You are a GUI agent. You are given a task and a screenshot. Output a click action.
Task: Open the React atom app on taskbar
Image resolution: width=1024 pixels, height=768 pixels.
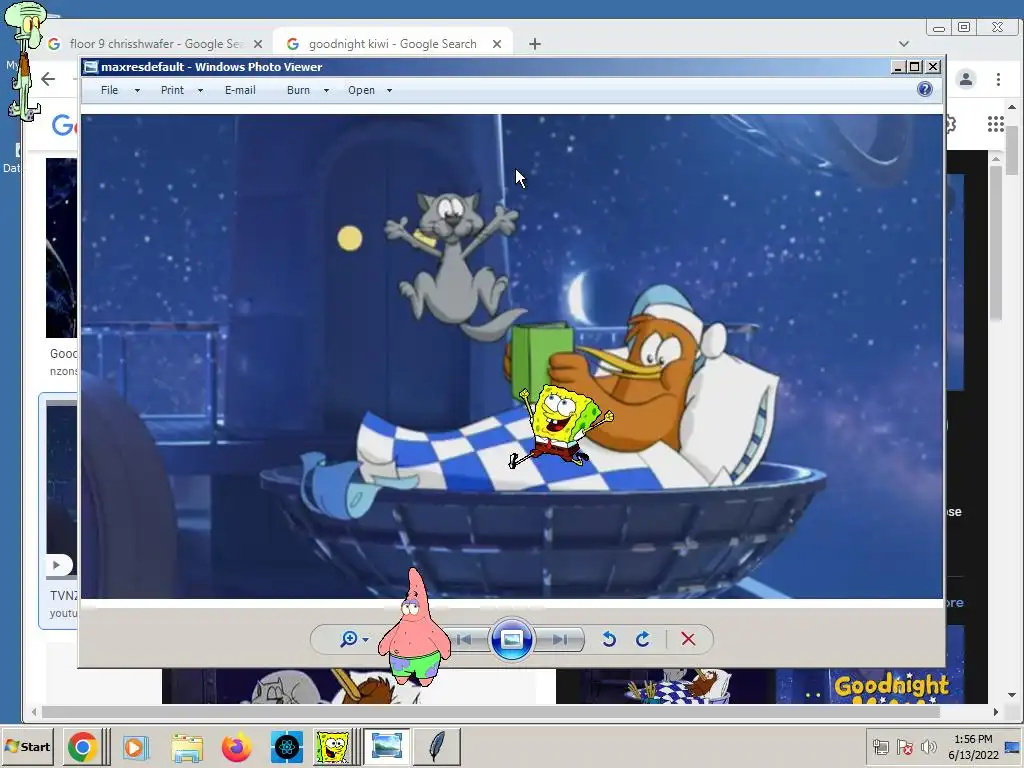tap(287, 747)
